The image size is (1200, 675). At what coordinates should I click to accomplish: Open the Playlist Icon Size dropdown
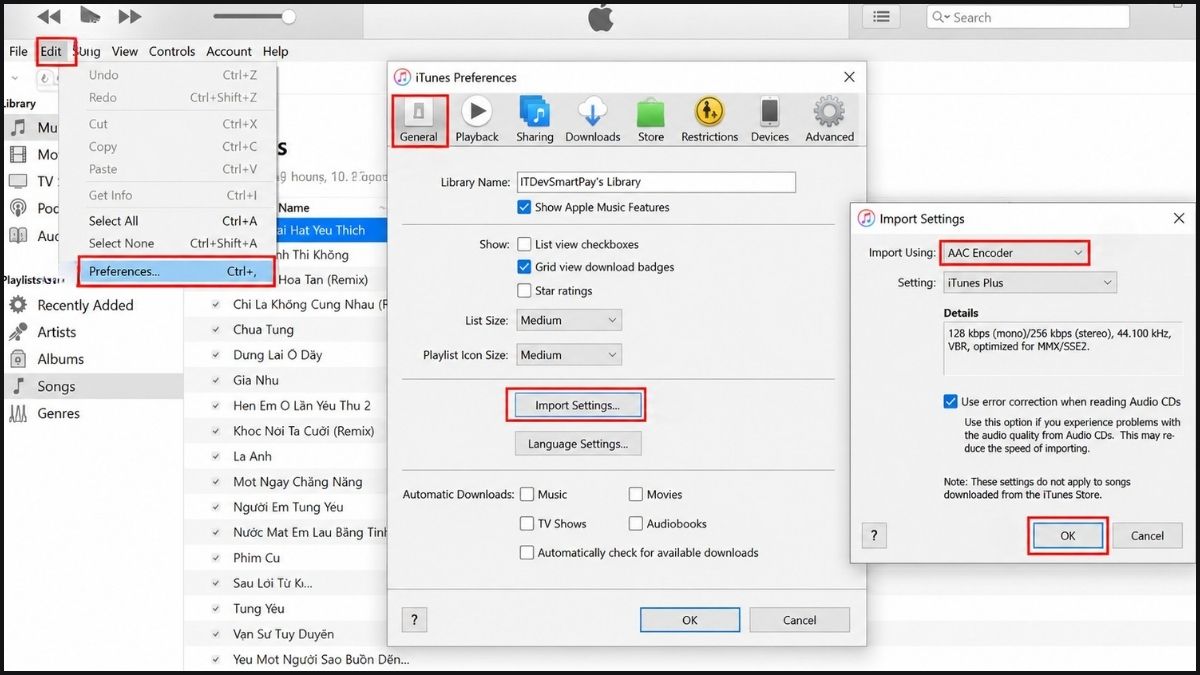(569, 355)
